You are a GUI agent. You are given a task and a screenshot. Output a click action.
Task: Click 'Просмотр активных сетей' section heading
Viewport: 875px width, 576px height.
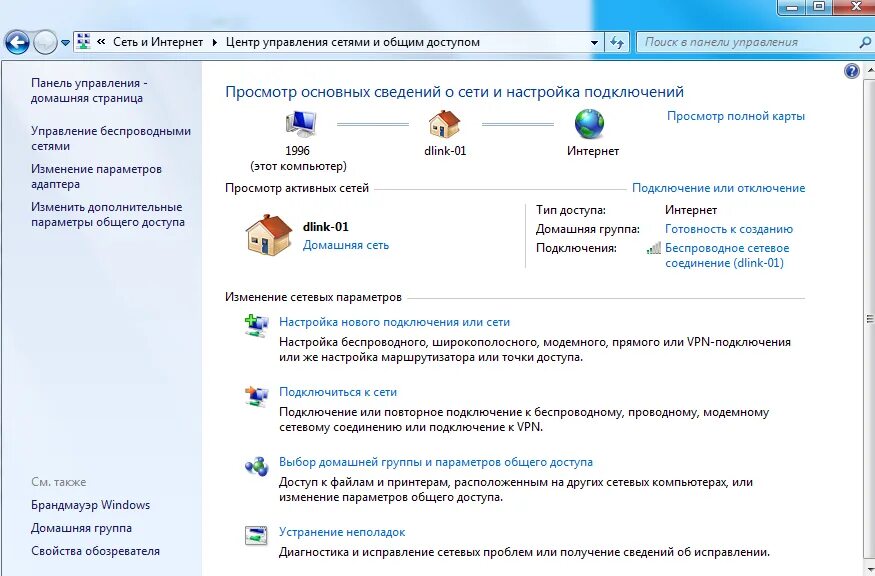point(297,188)
